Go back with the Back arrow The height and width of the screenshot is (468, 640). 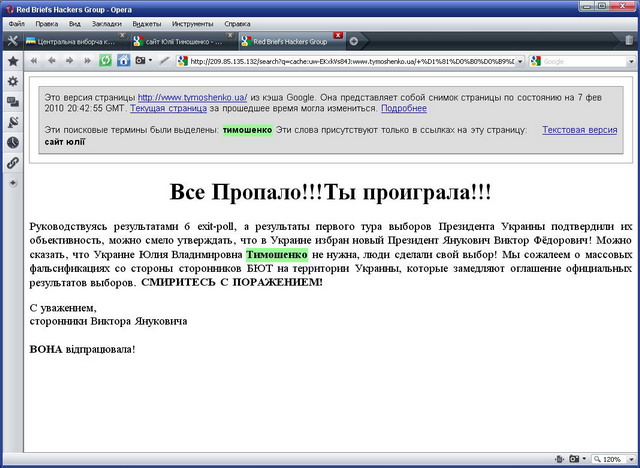51,61
